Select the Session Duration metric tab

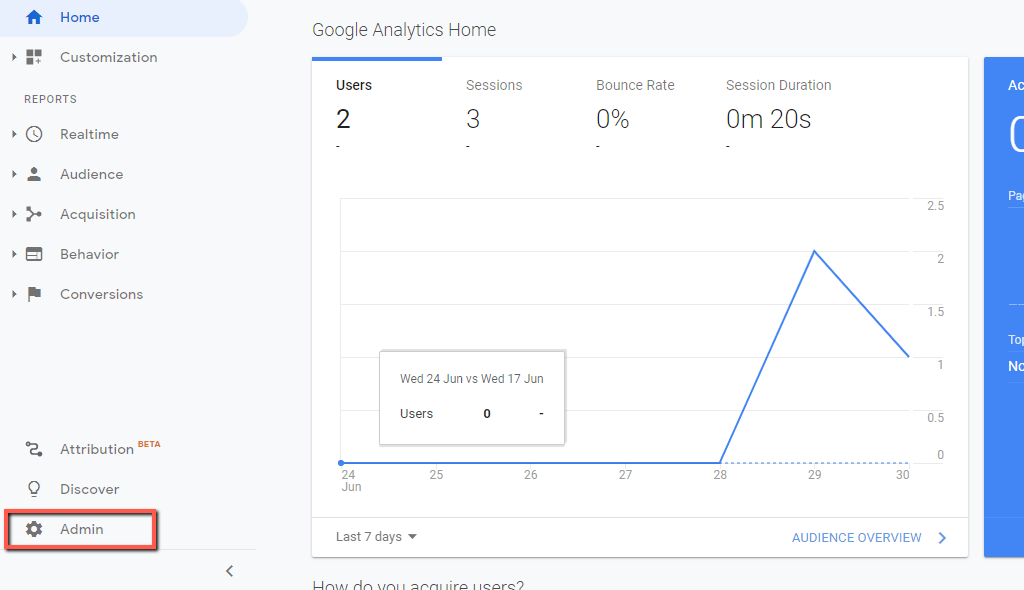click(778, 105)
